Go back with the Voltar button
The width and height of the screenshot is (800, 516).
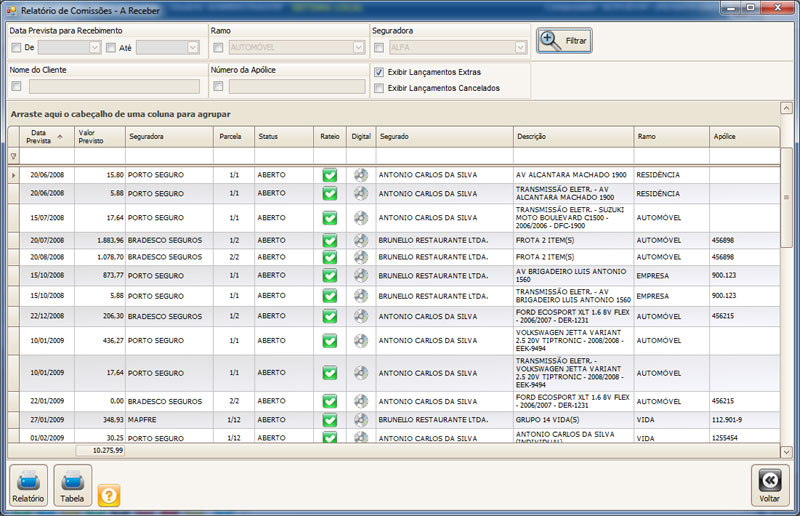pos(769,485)
